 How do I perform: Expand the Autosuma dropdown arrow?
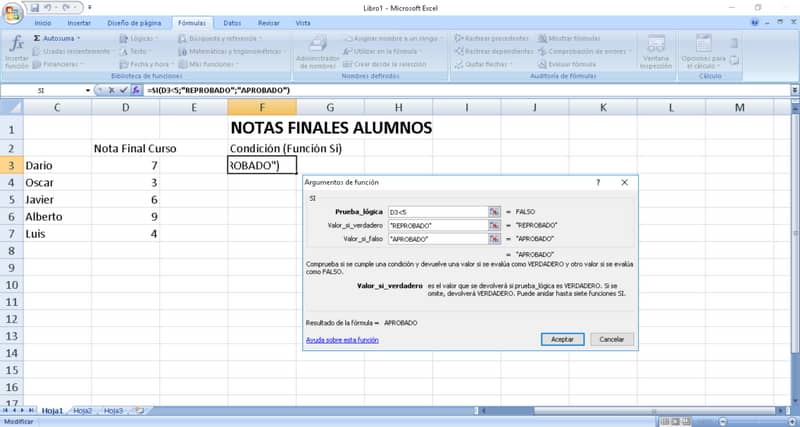click(78, 38)
